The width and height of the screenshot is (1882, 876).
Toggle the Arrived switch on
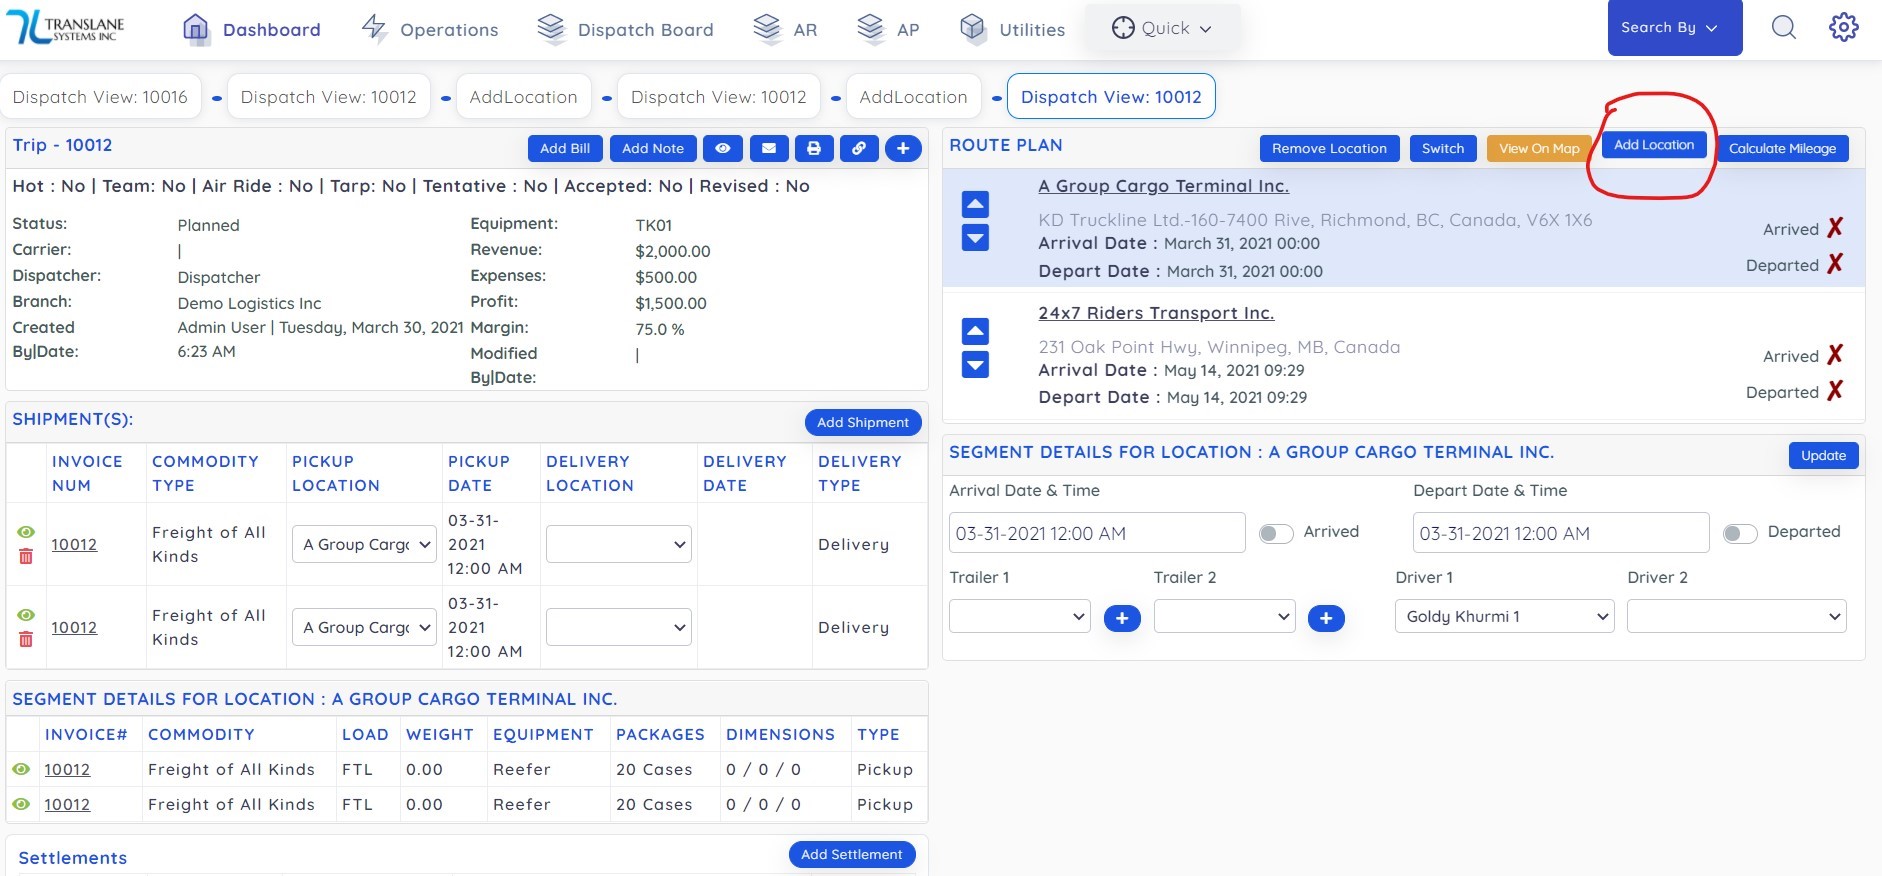(x=1276, y=533)
